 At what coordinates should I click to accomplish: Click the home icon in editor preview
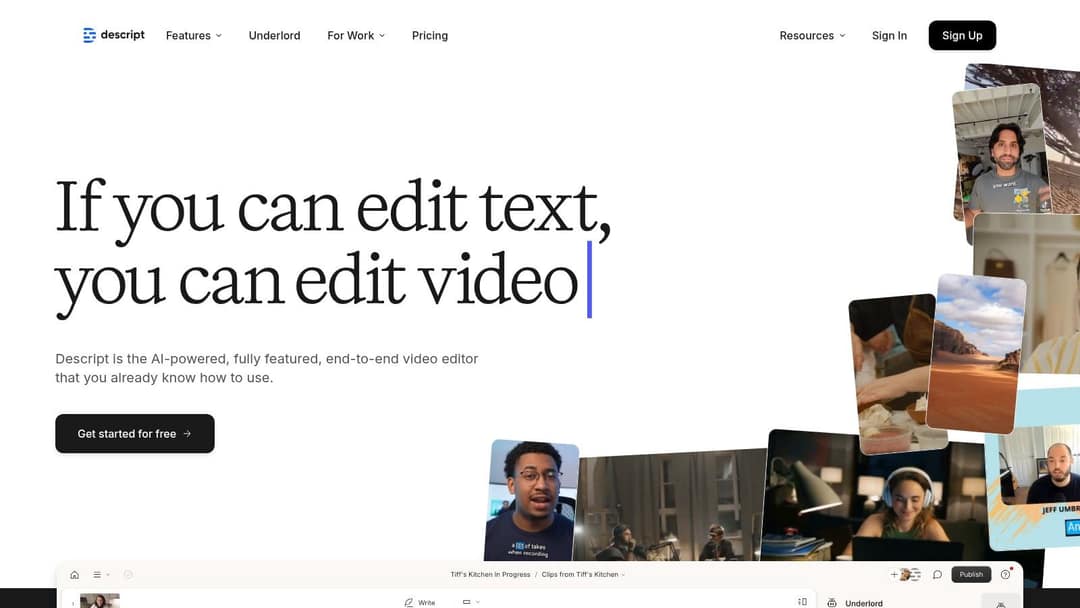click(74, 574)
